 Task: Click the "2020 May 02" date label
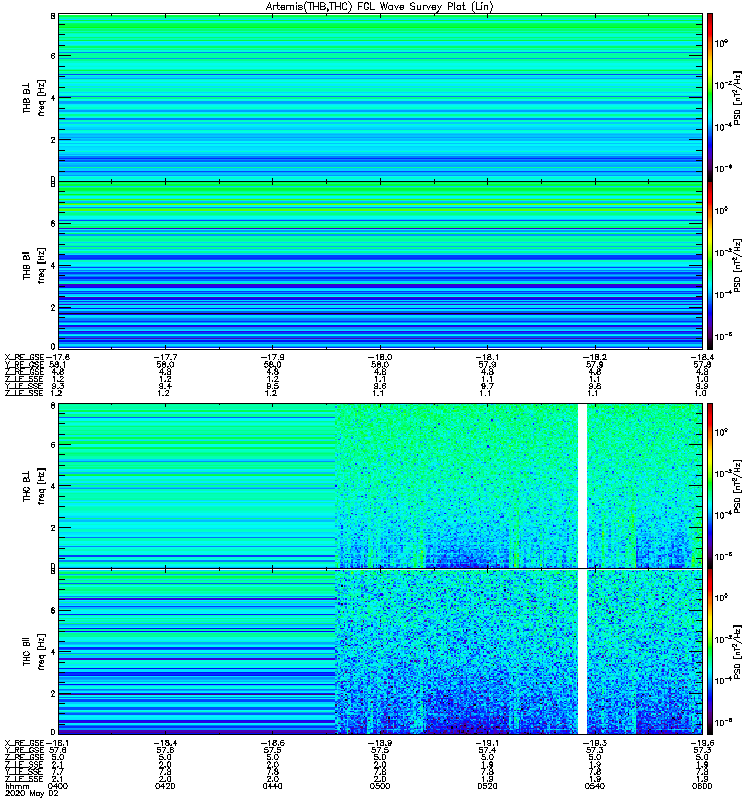(32, 793)
